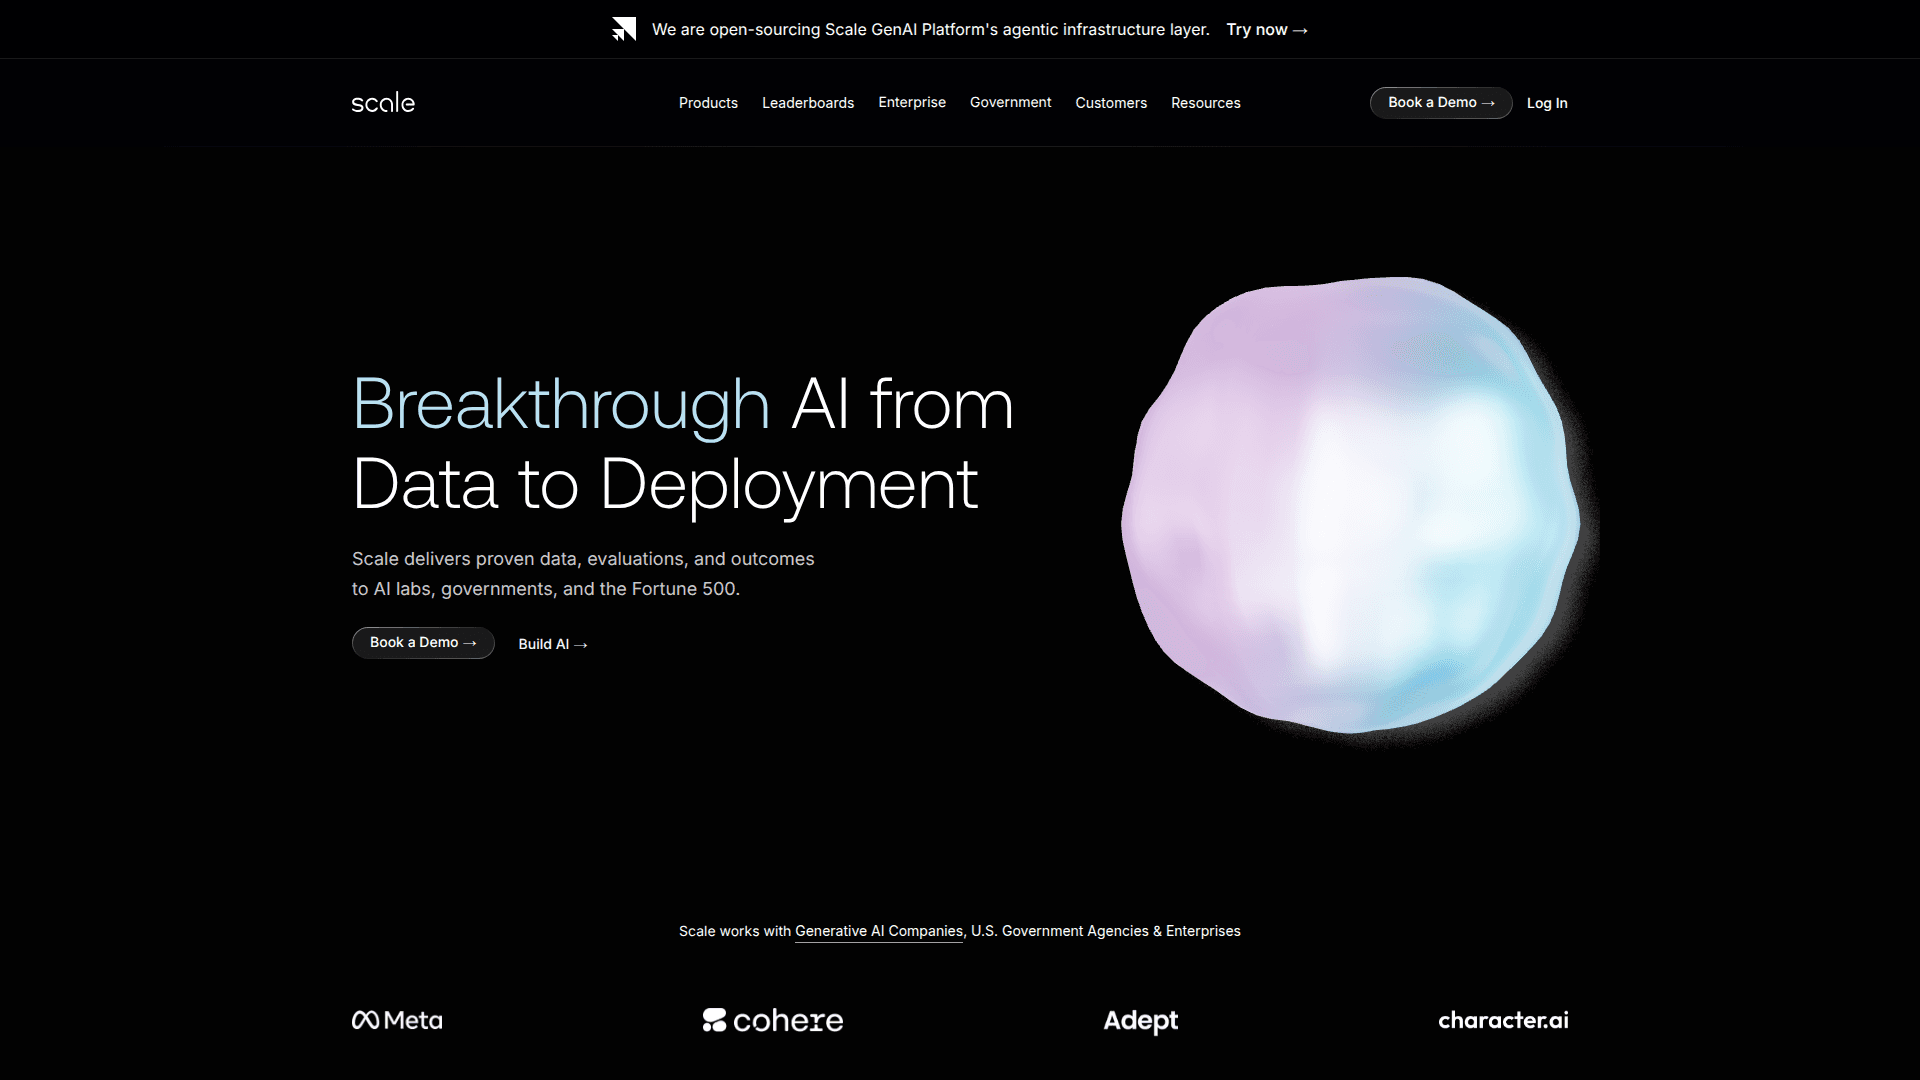Viewport: 1920px width, 1080px height.
Task: Select the Leaderboards navigation item
Action: coord(808,103)
